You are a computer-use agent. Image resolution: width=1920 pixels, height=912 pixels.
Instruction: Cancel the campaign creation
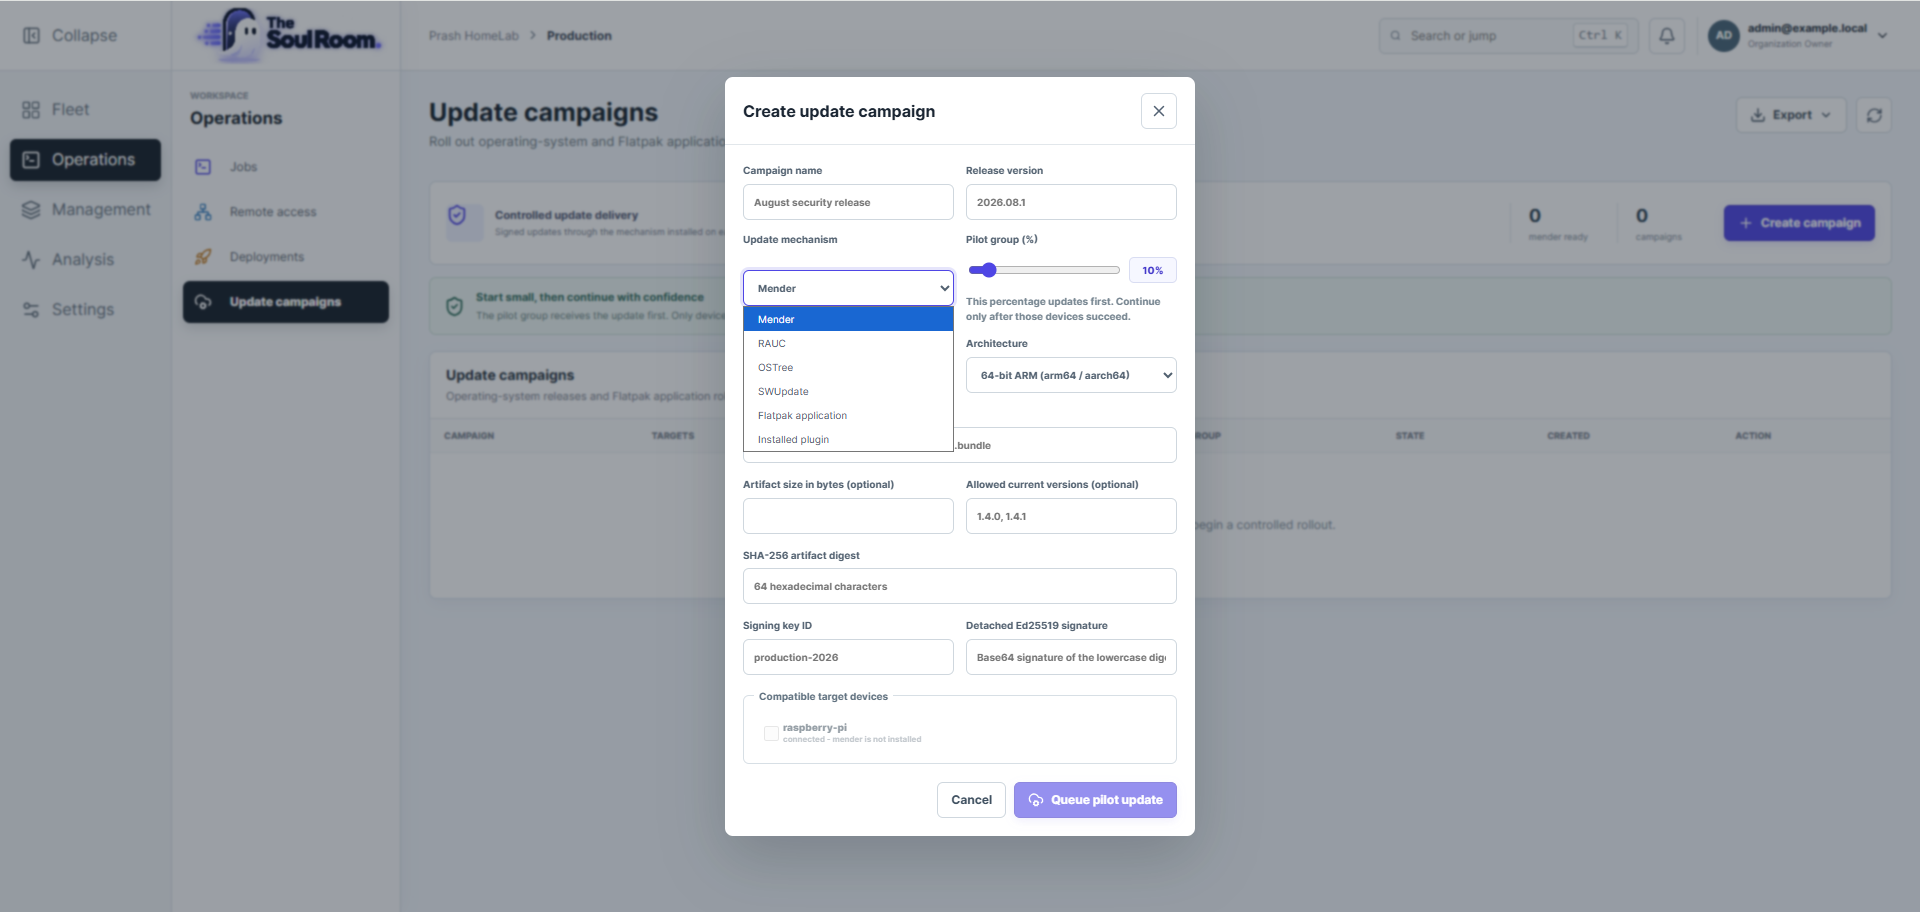971,800
